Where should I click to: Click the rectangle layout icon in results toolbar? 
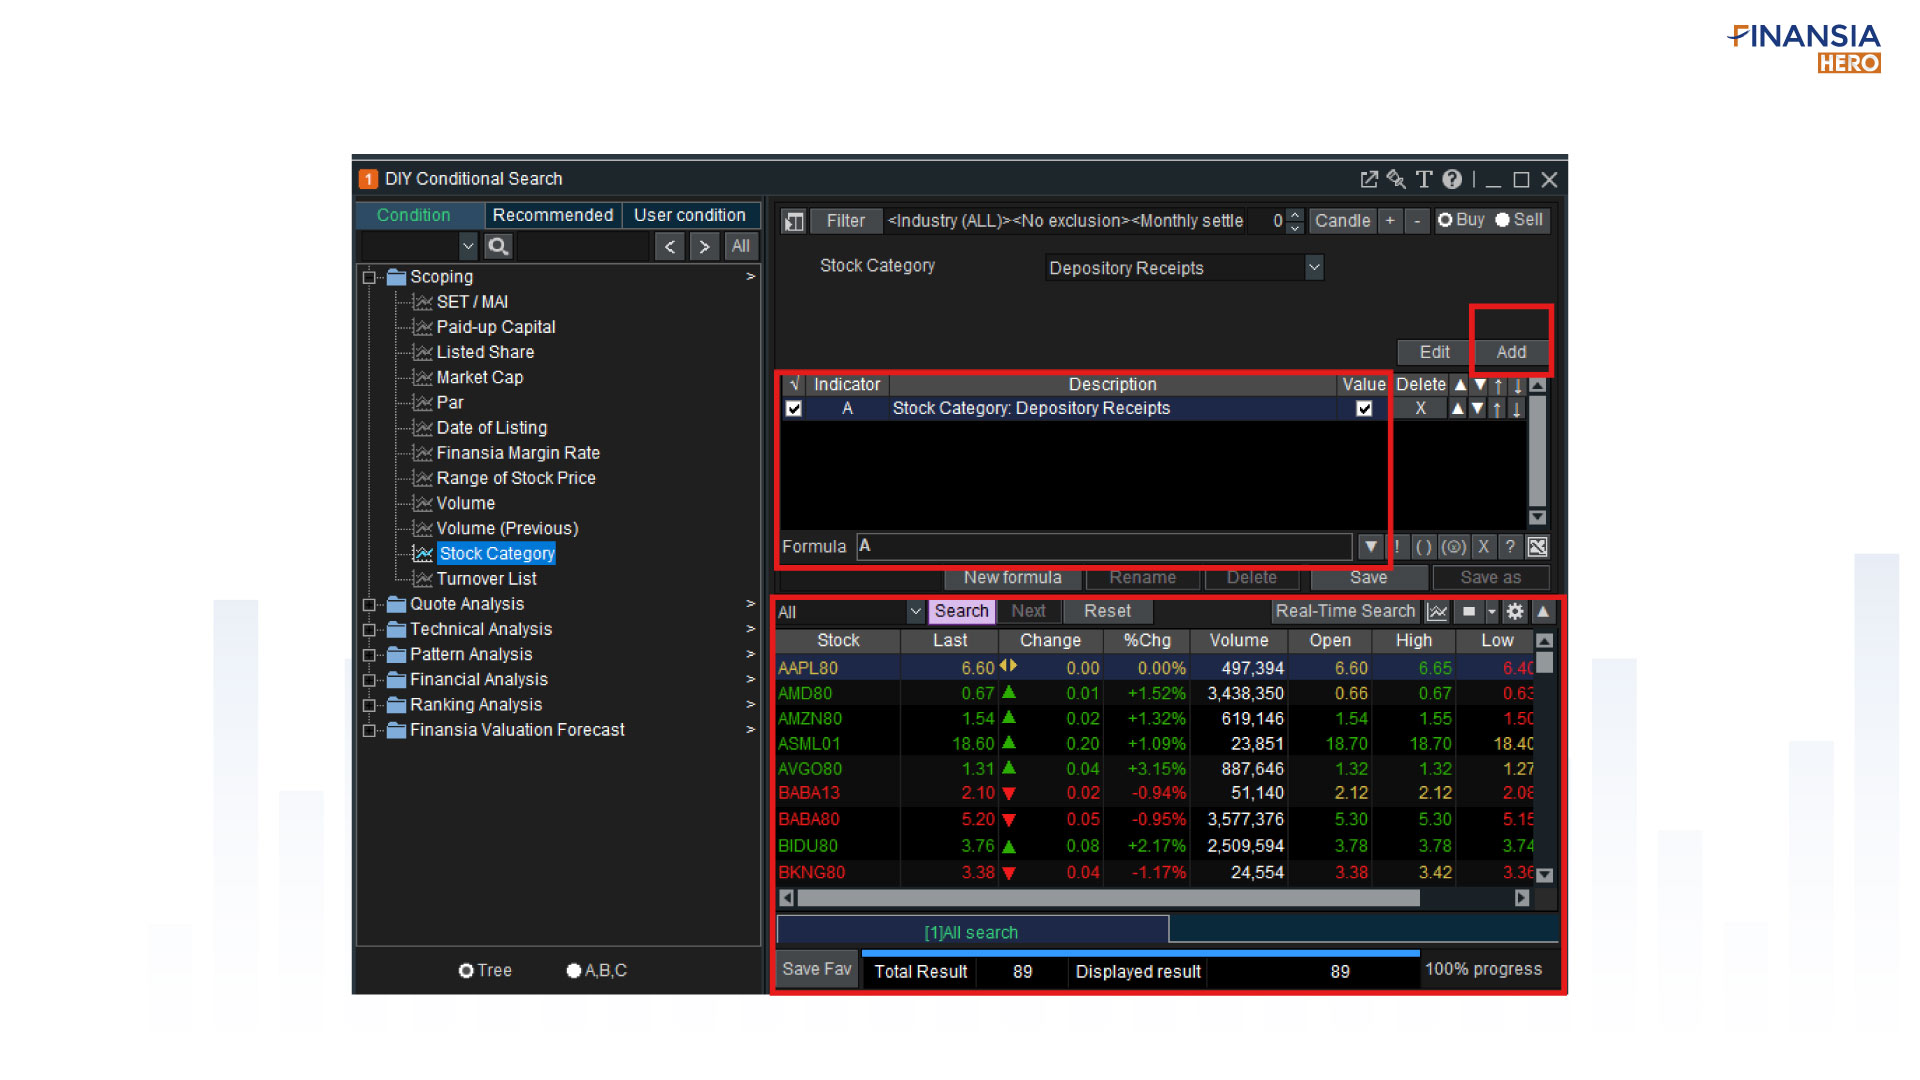point(1469,612)
